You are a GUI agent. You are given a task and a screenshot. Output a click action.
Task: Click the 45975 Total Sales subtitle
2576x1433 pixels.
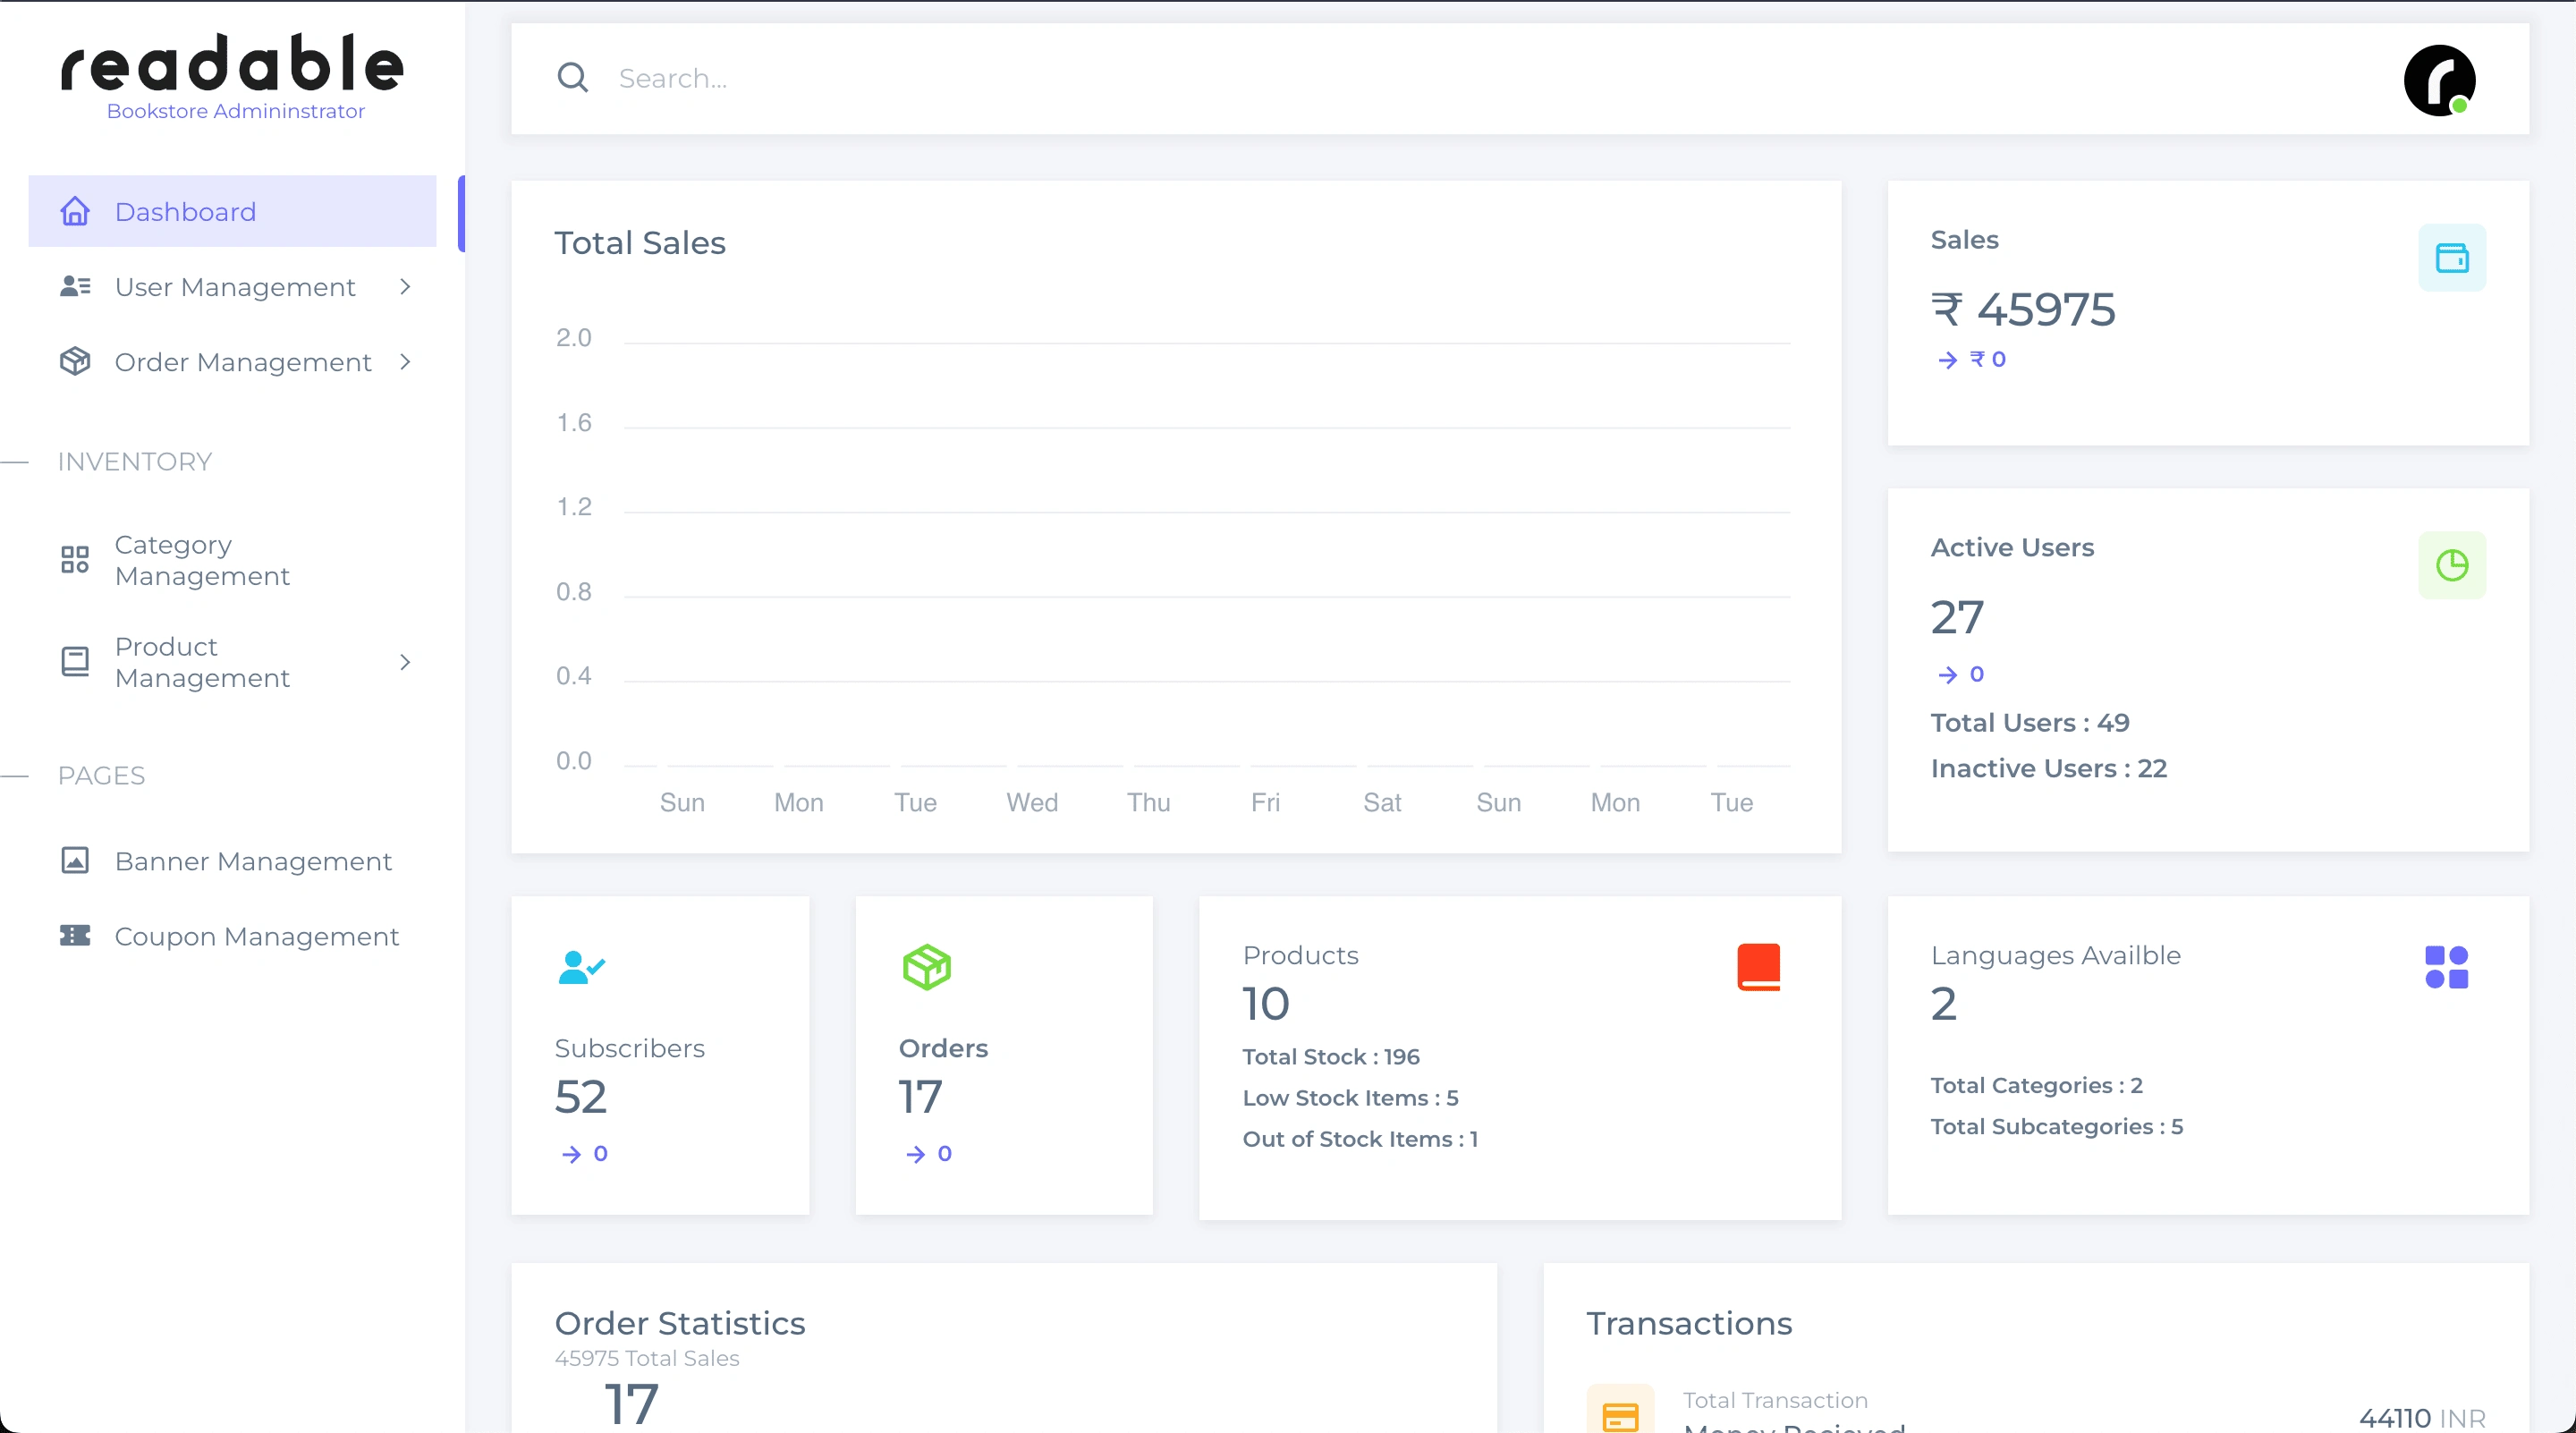click(x=647, y=1357)
